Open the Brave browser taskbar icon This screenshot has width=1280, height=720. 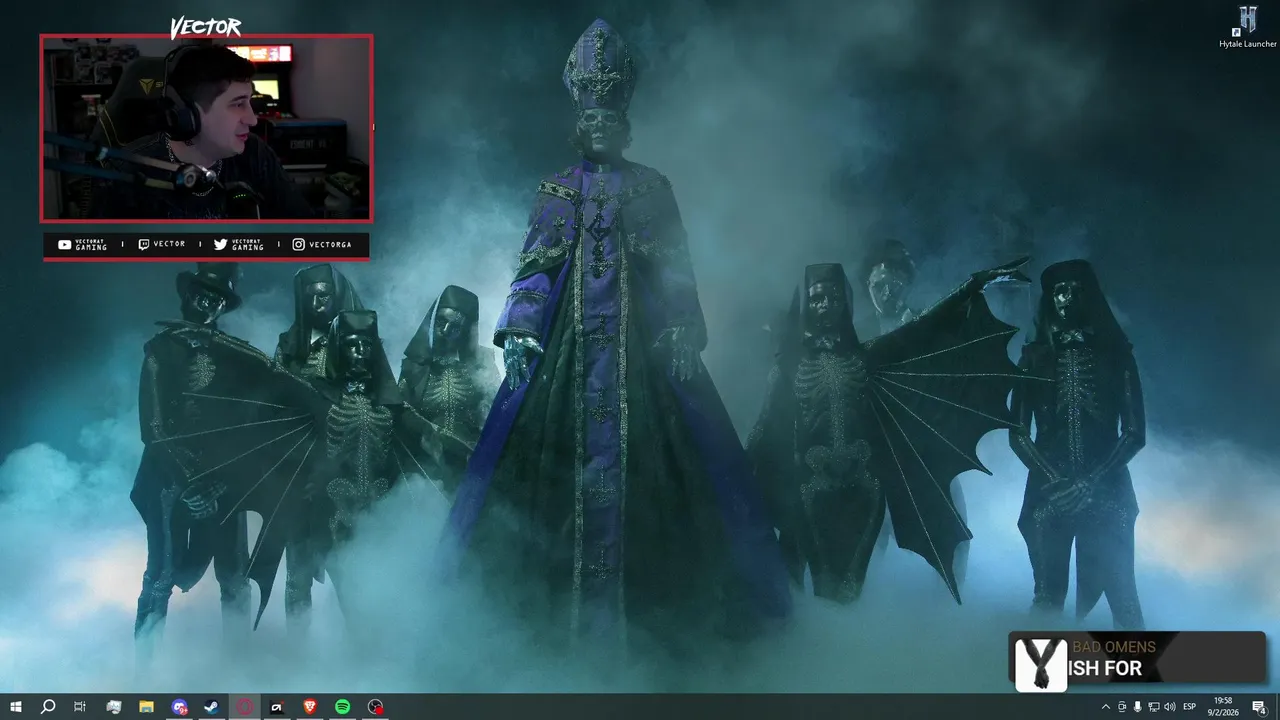(x=310, y=707)
